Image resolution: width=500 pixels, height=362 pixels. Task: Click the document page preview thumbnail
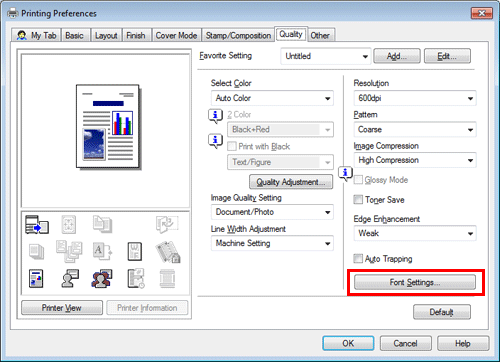click(x=108, y=127)
